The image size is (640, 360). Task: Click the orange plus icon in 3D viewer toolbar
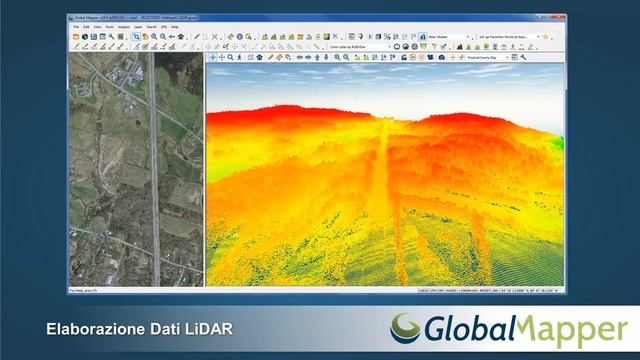coord(453,58)
